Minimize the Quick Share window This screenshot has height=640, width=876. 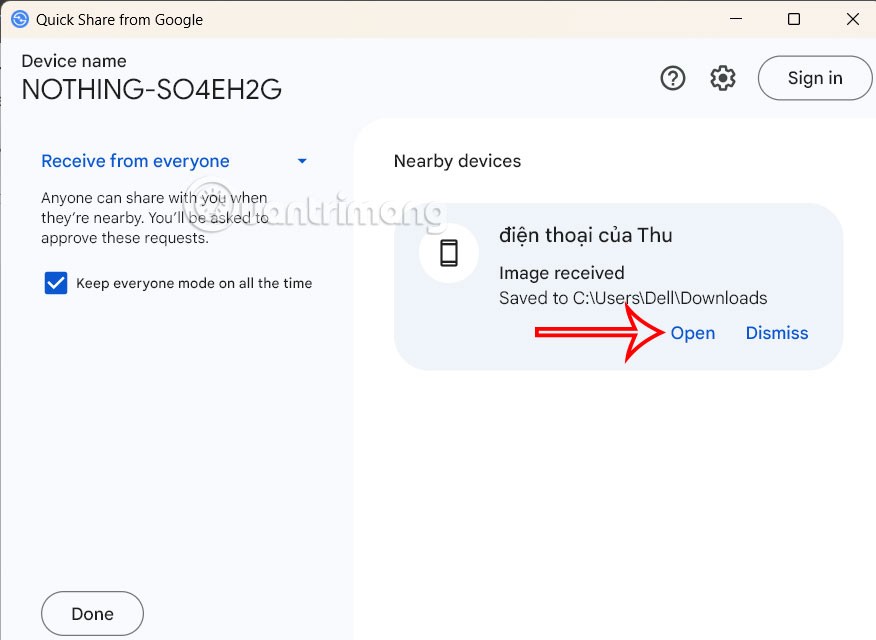point(736,19)
